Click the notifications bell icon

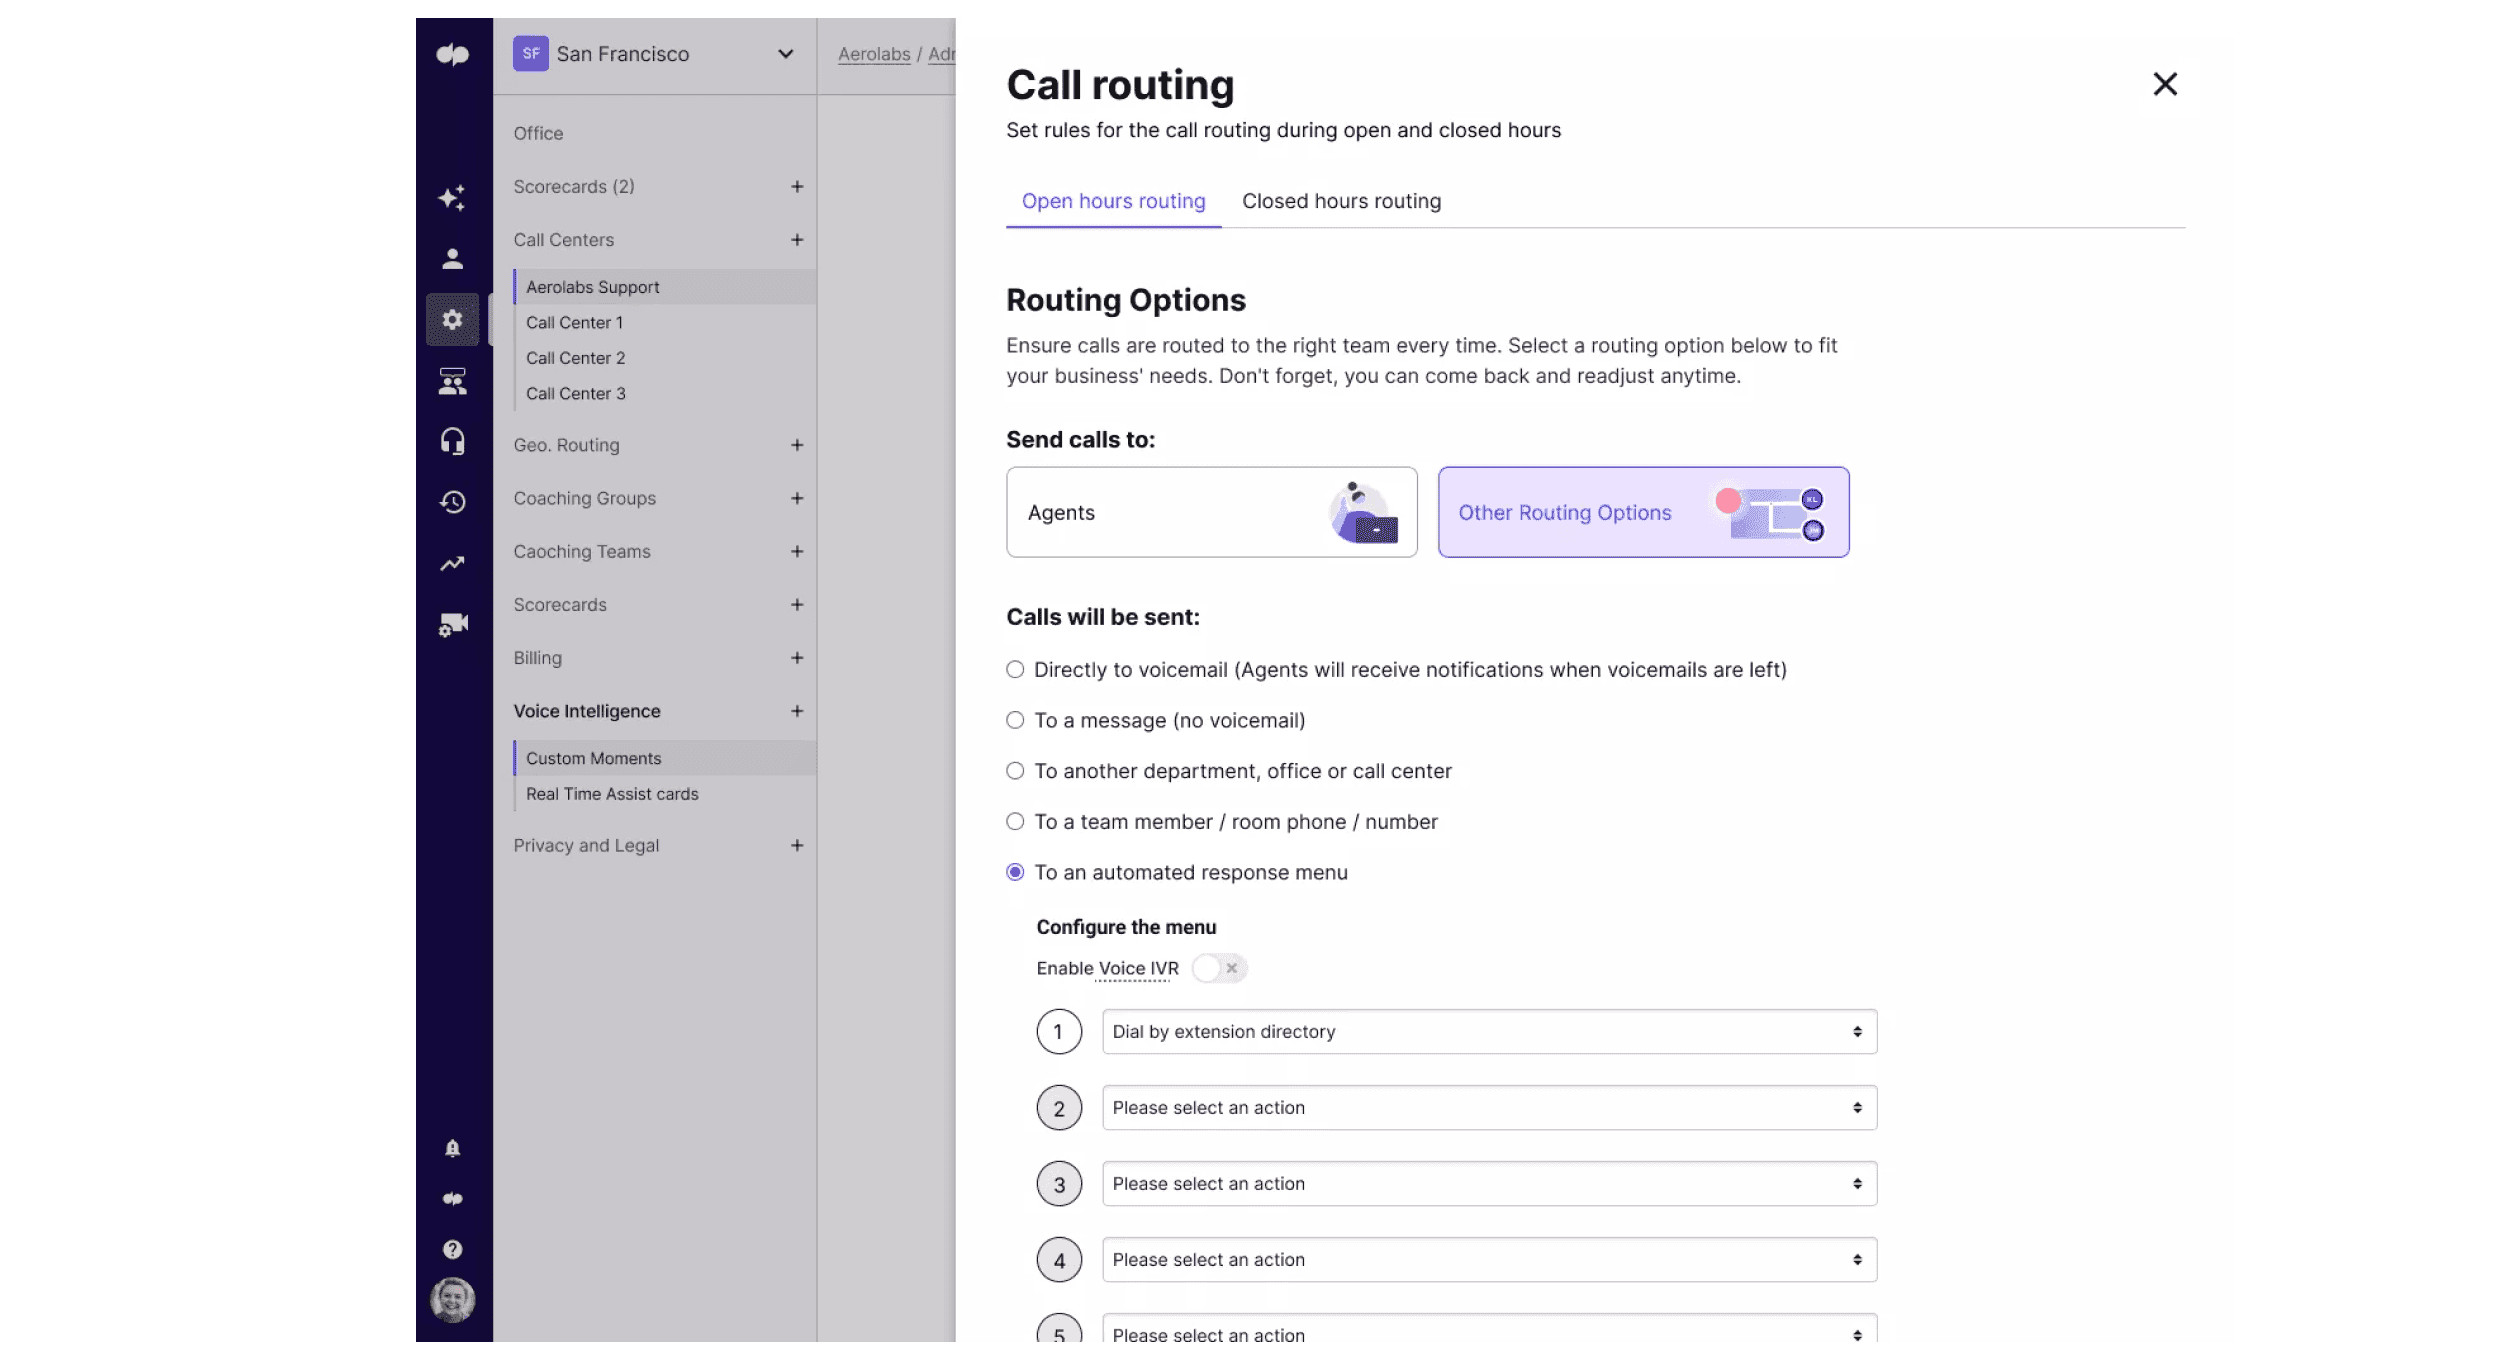[452, 1148]
